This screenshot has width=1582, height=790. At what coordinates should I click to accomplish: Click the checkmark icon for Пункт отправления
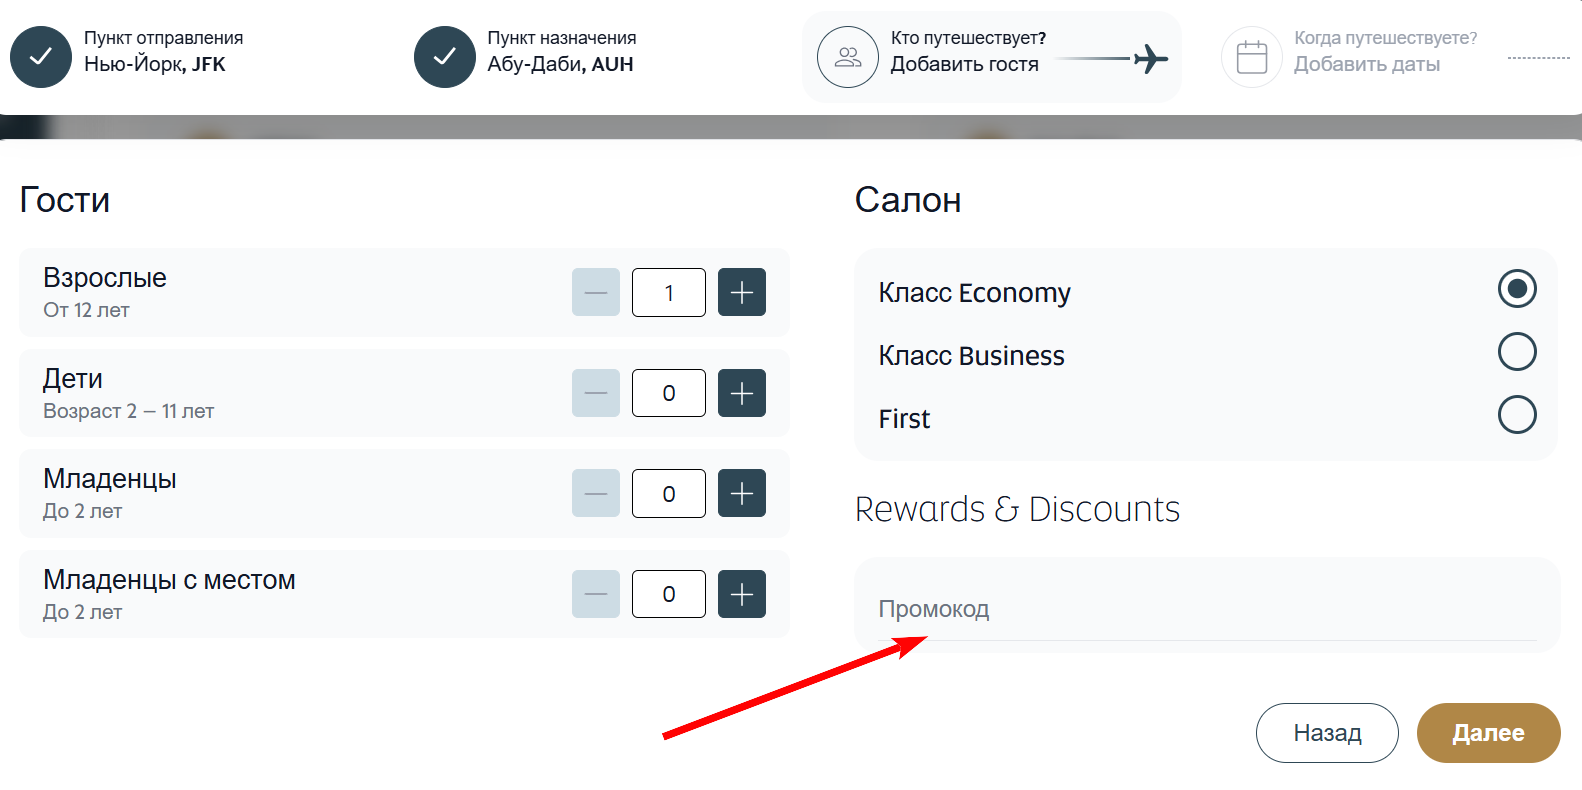[41, 57]
